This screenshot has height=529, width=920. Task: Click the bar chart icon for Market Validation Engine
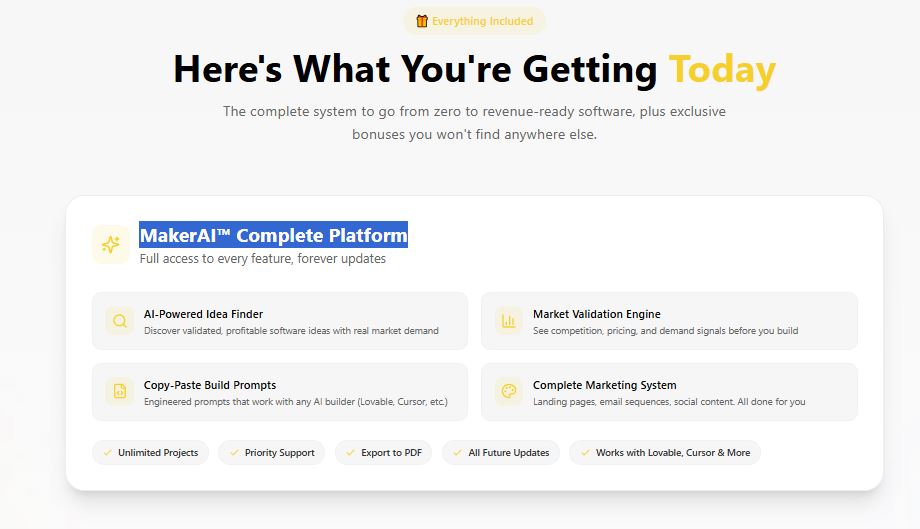tap(508, 321)
